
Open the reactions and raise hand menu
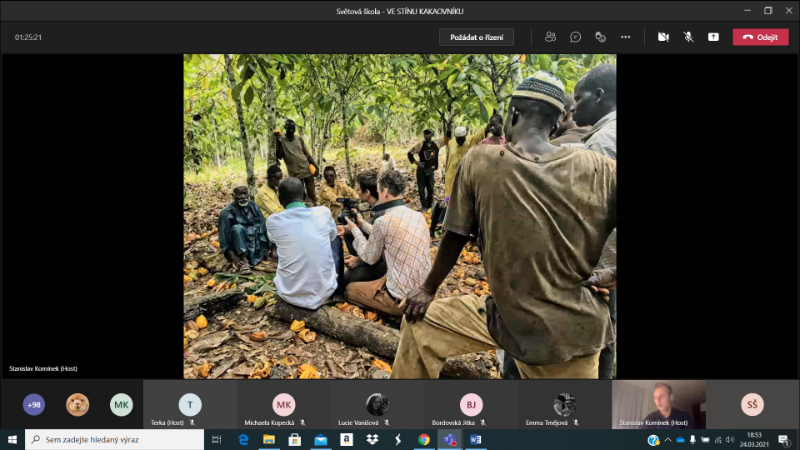tap(600, 37)
